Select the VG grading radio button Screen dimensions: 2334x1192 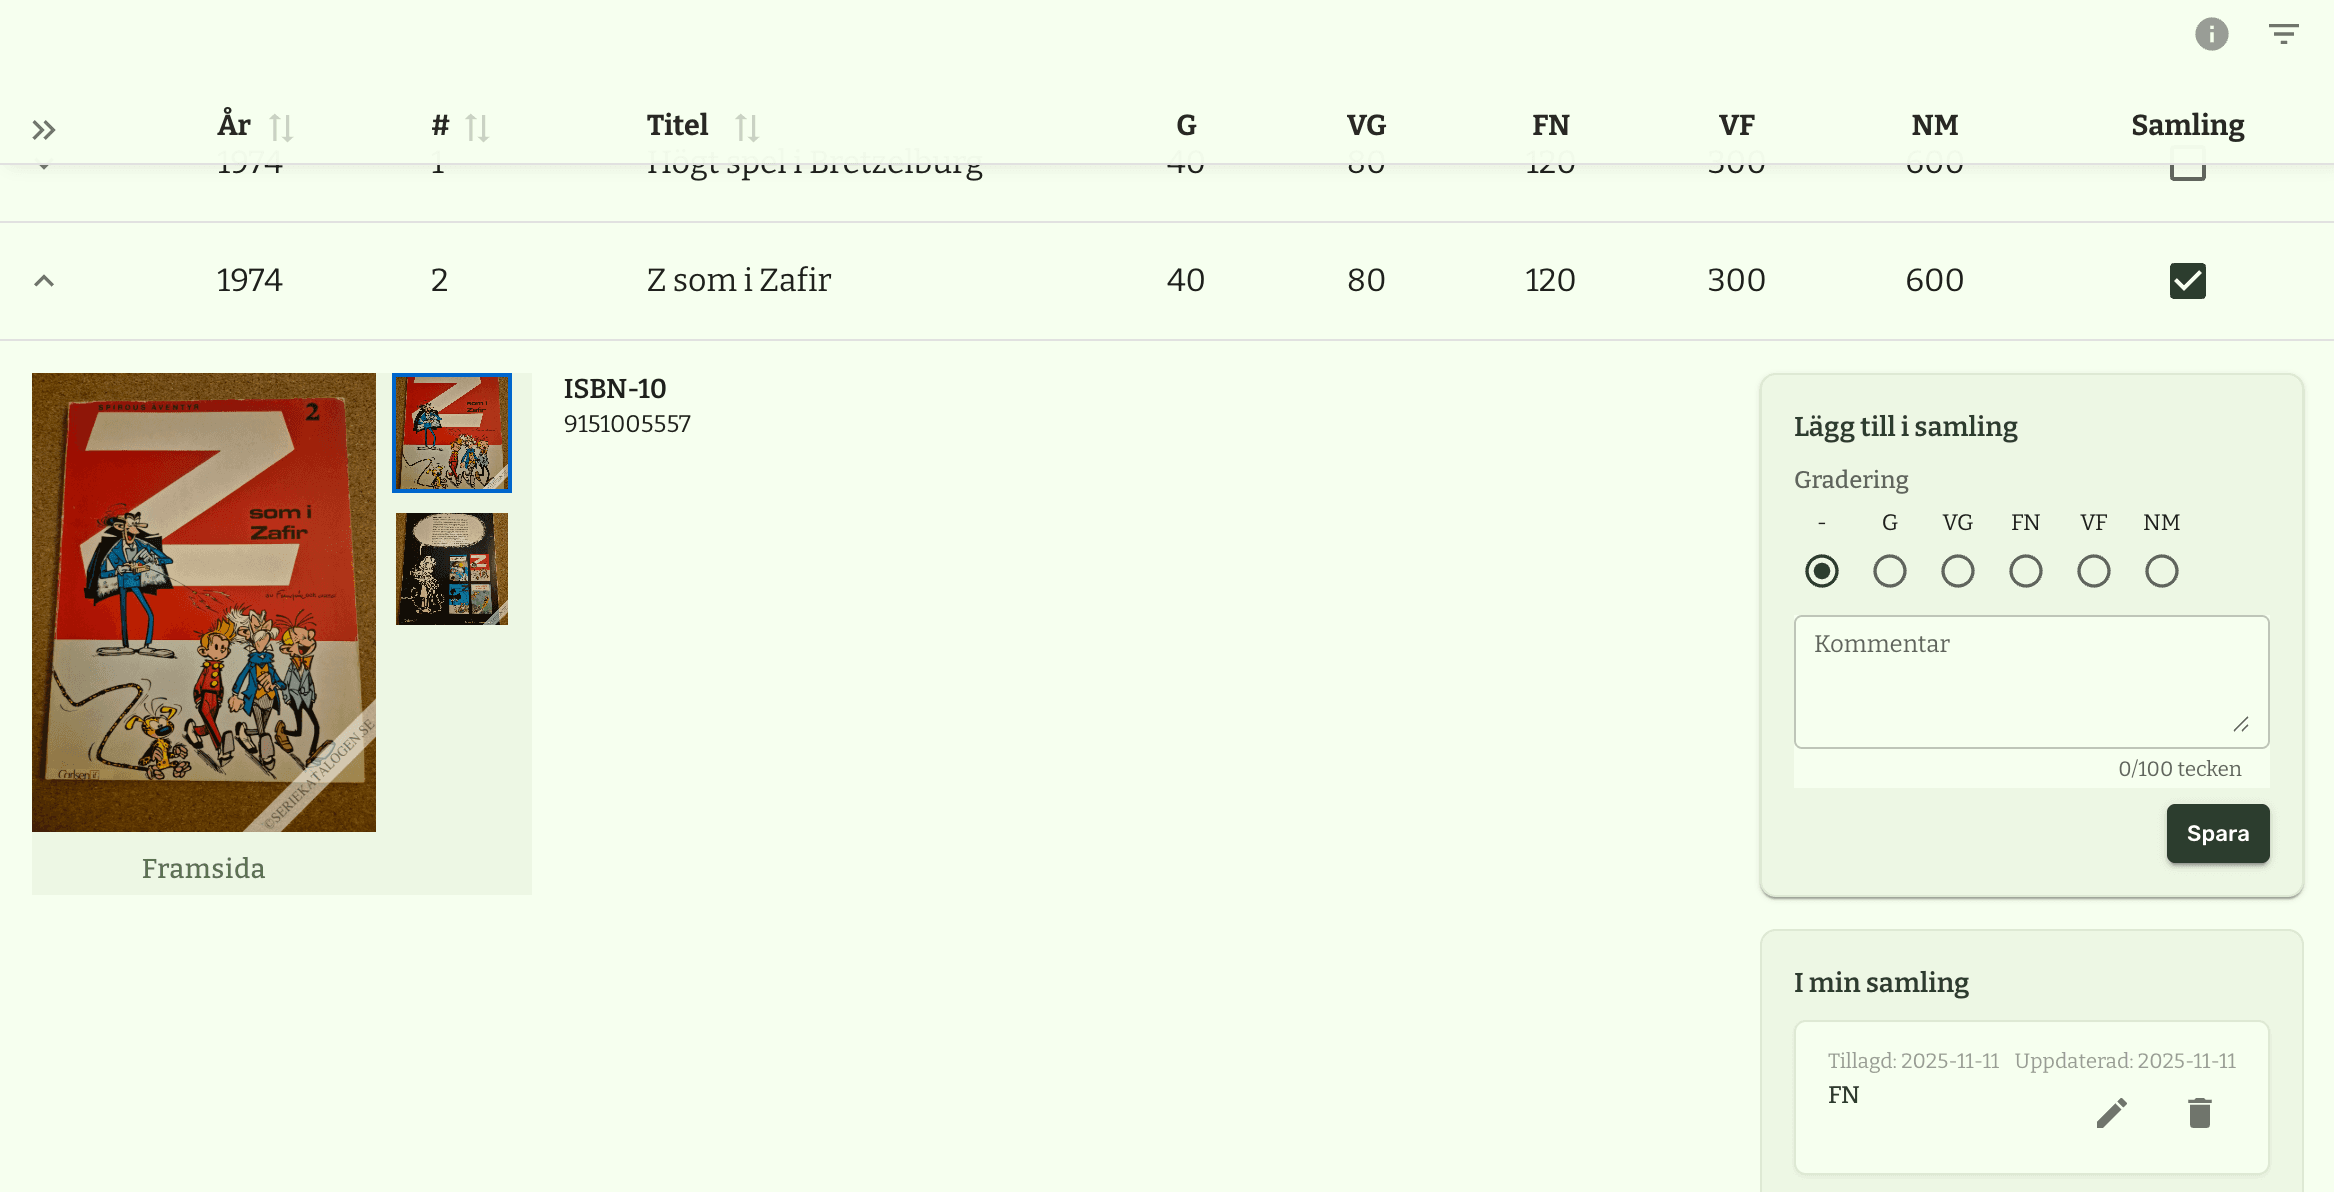(1957, 571)
